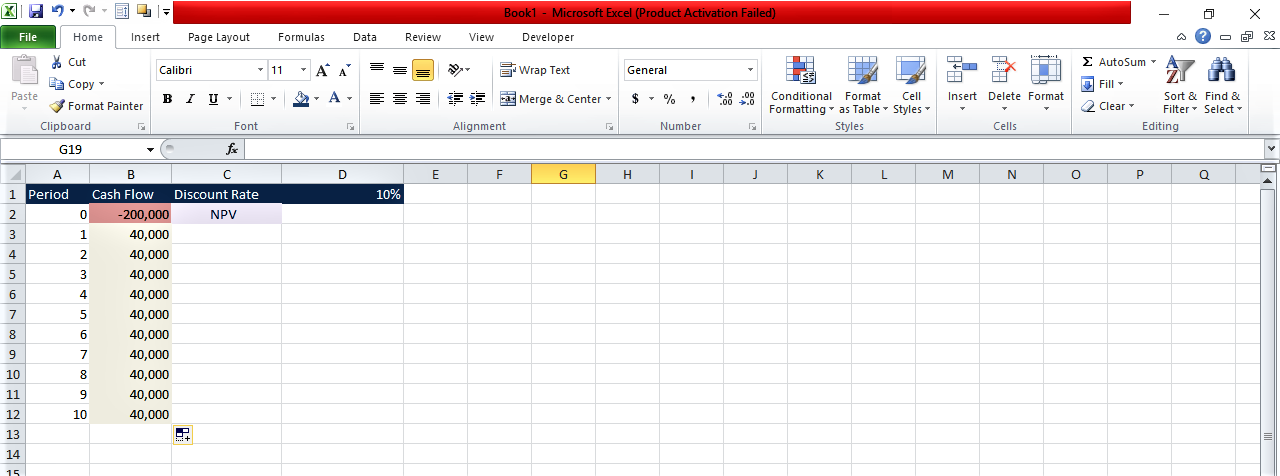Select the -200,000 cash flow cell
Screen dimensions: 1280x476
(x=130, y=214)
